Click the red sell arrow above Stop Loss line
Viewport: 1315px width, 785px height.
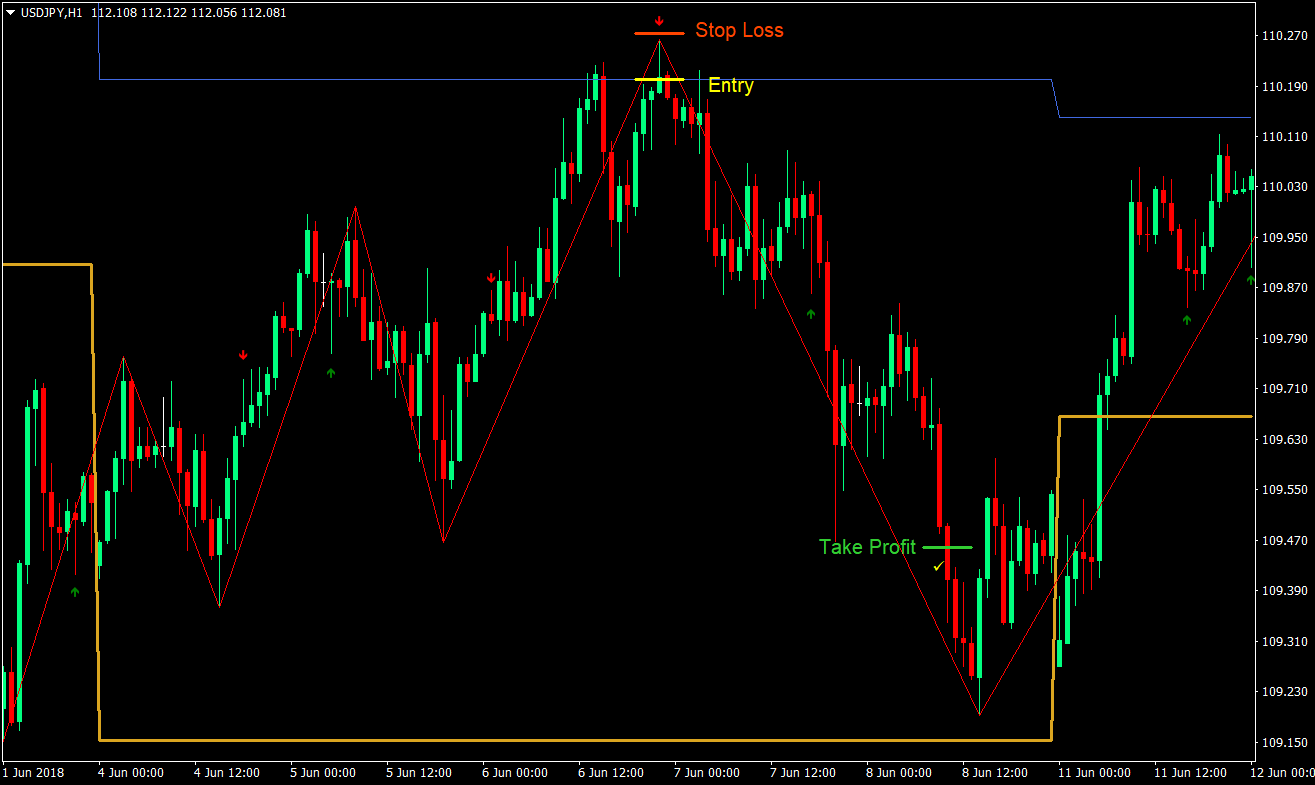(659, 21)
